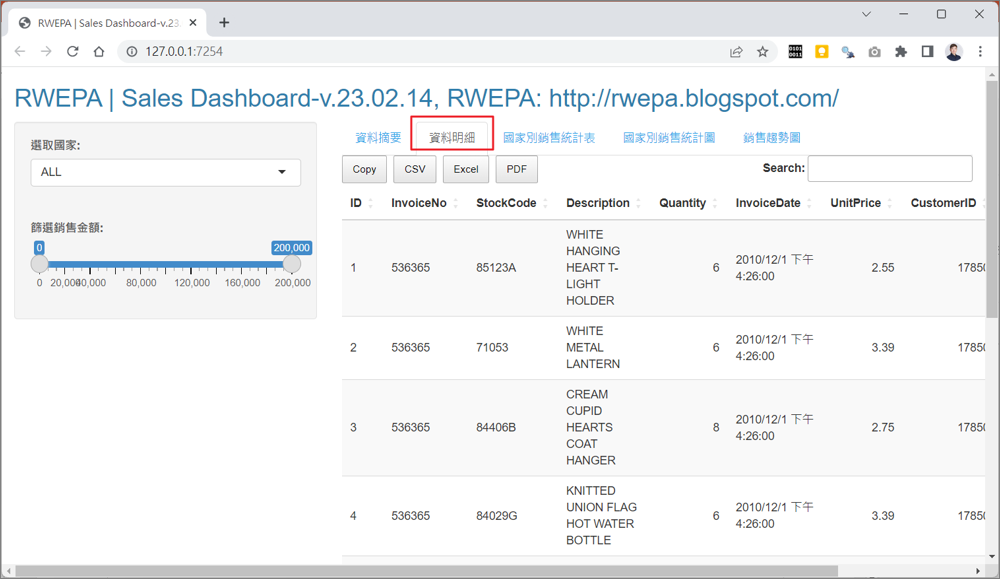Click the right handle of sales amount slider

291,264
